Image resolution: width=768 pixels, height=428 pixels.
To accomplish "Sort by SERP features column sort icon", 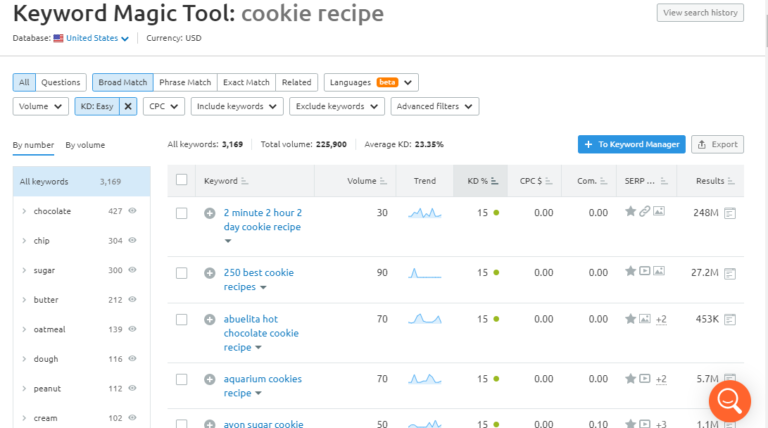I will (664, 181).
